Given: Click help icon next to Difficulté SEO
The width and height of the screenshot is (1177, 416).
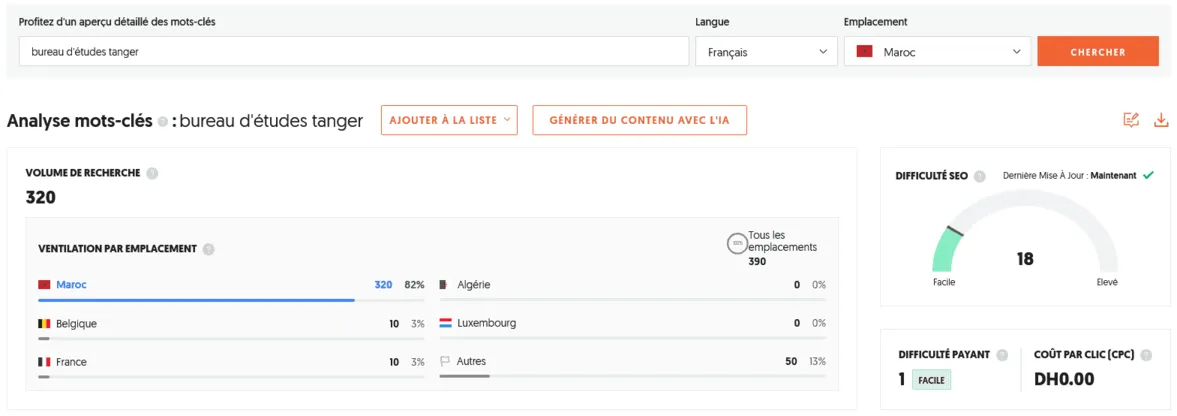Looking at the screenshot, I should (980, 176).
